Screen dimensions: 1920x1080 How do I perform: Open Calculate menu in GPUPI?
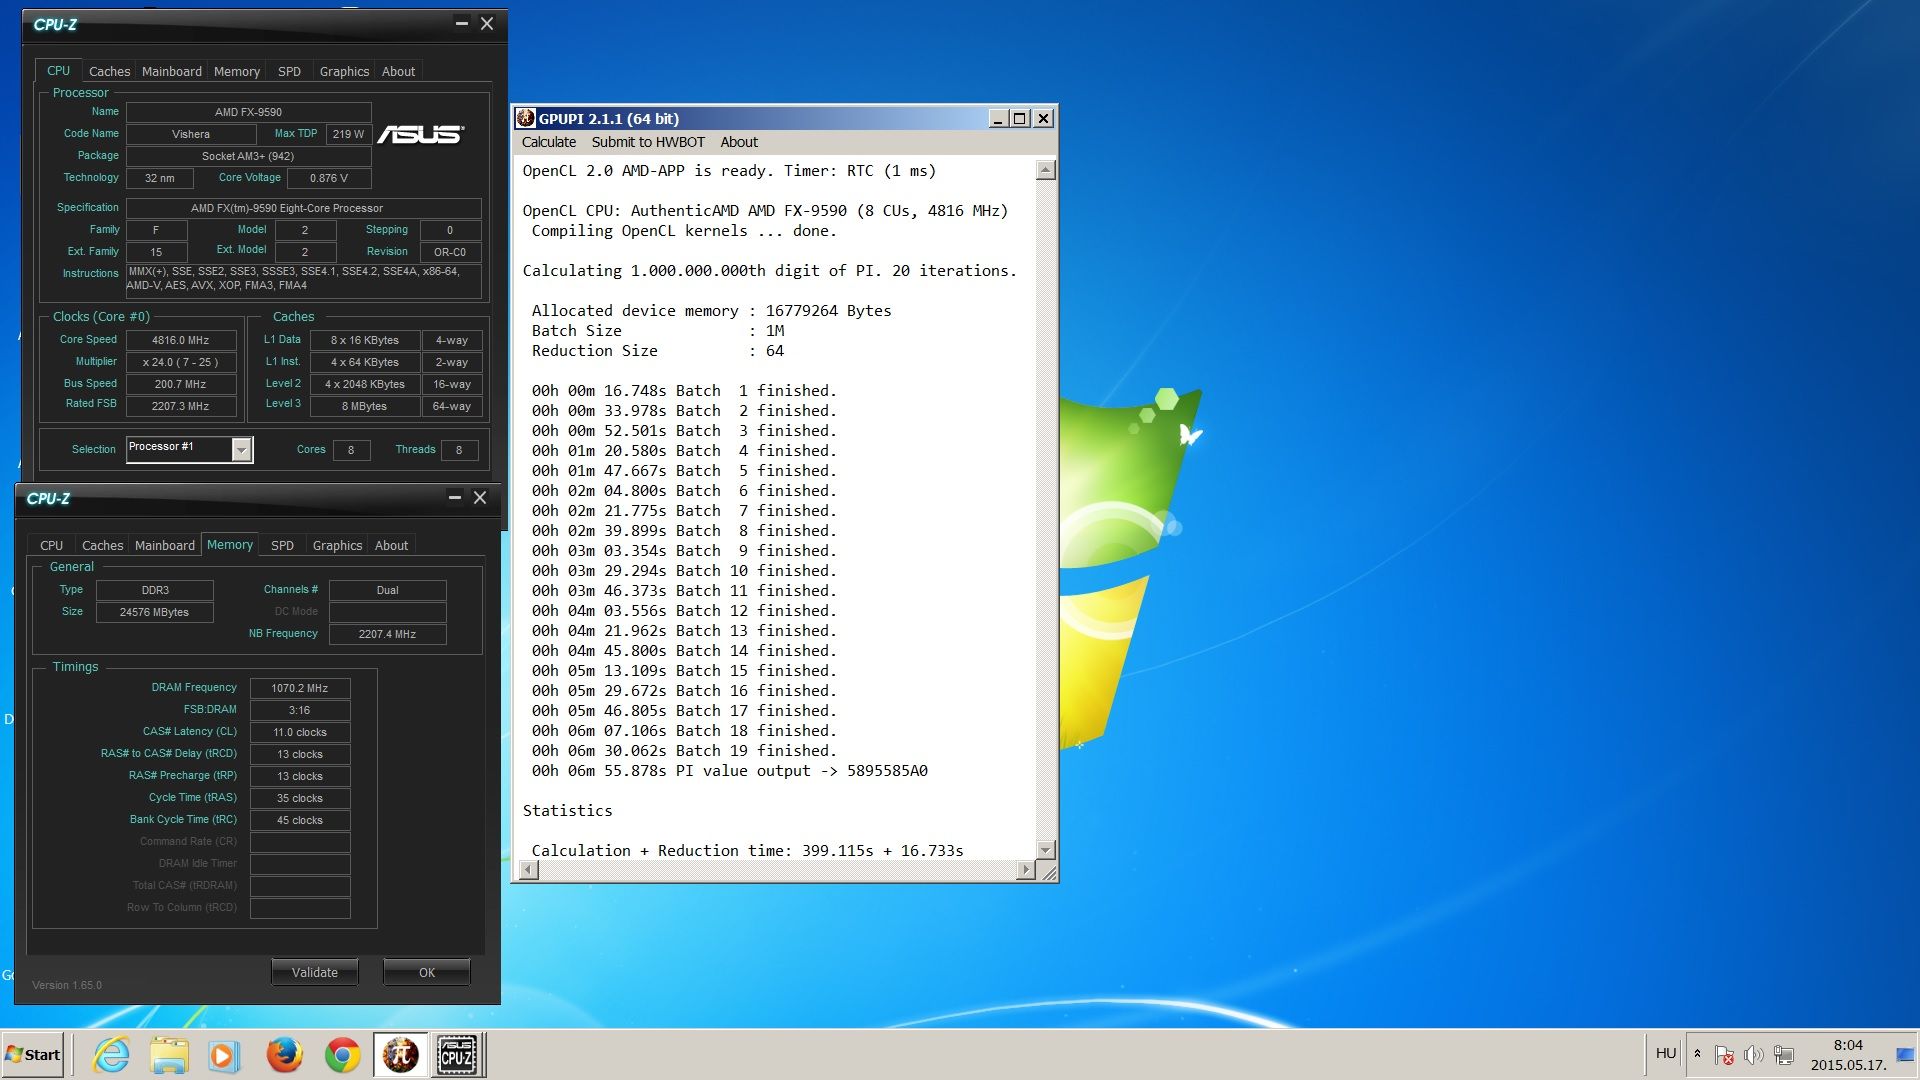point(549,142)
